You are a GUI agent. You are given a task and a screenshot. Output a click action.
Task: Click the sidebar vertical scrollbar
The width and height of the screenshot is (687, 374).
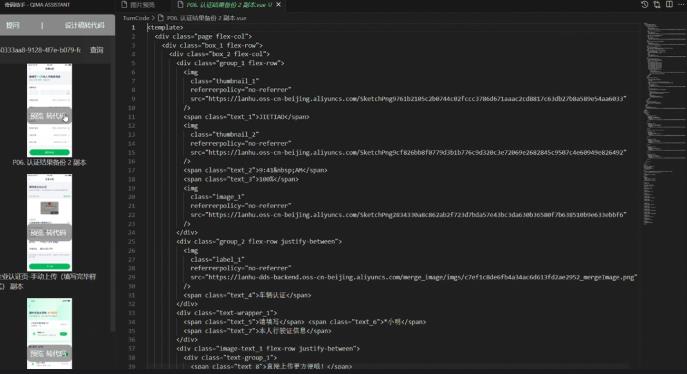(113, 197)
